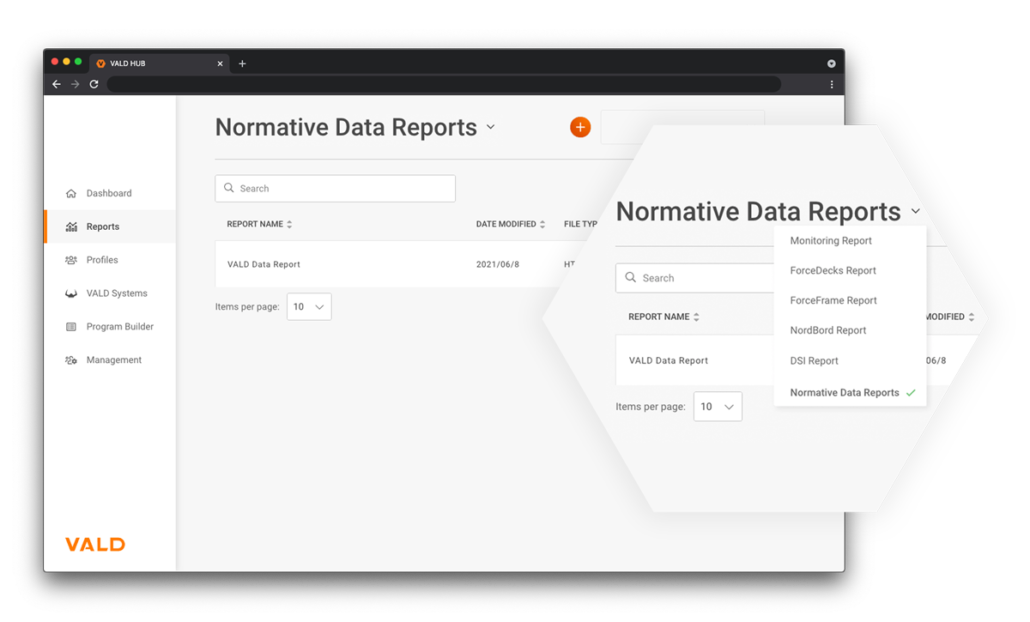Click the Dashboard home icon
The width and height of the screenshot is (1030, 622).
(x=71, y=193)
